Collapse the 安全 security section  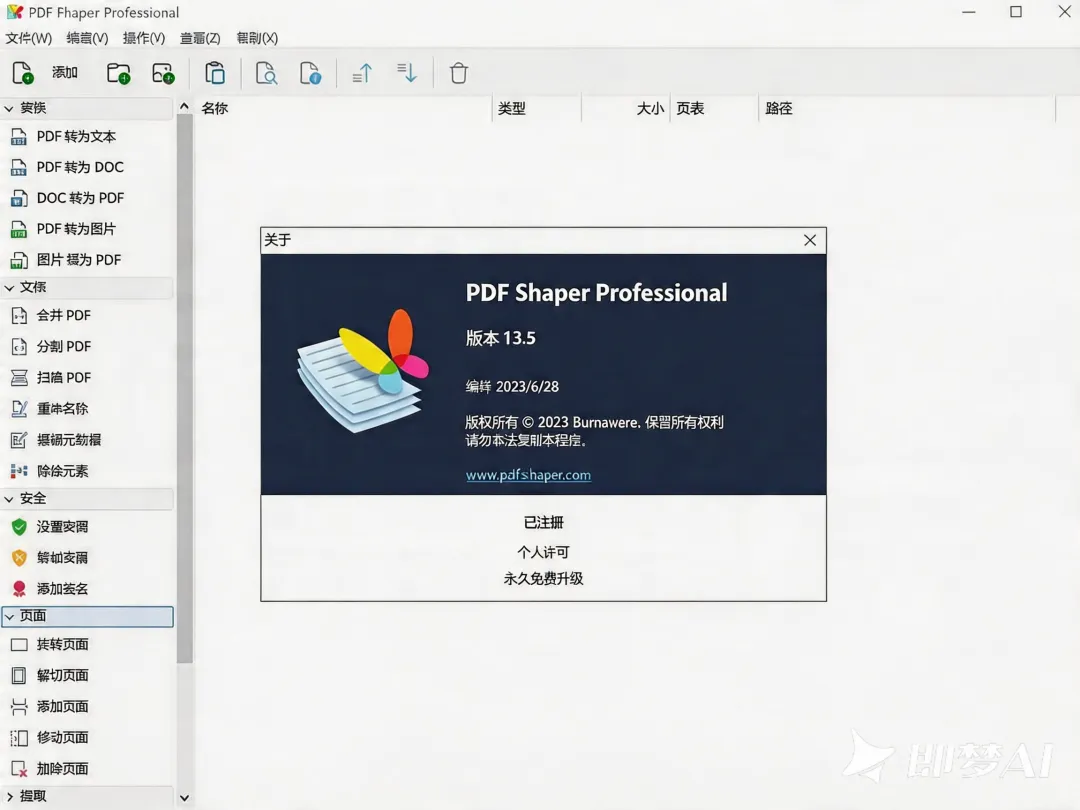point(87,499)
